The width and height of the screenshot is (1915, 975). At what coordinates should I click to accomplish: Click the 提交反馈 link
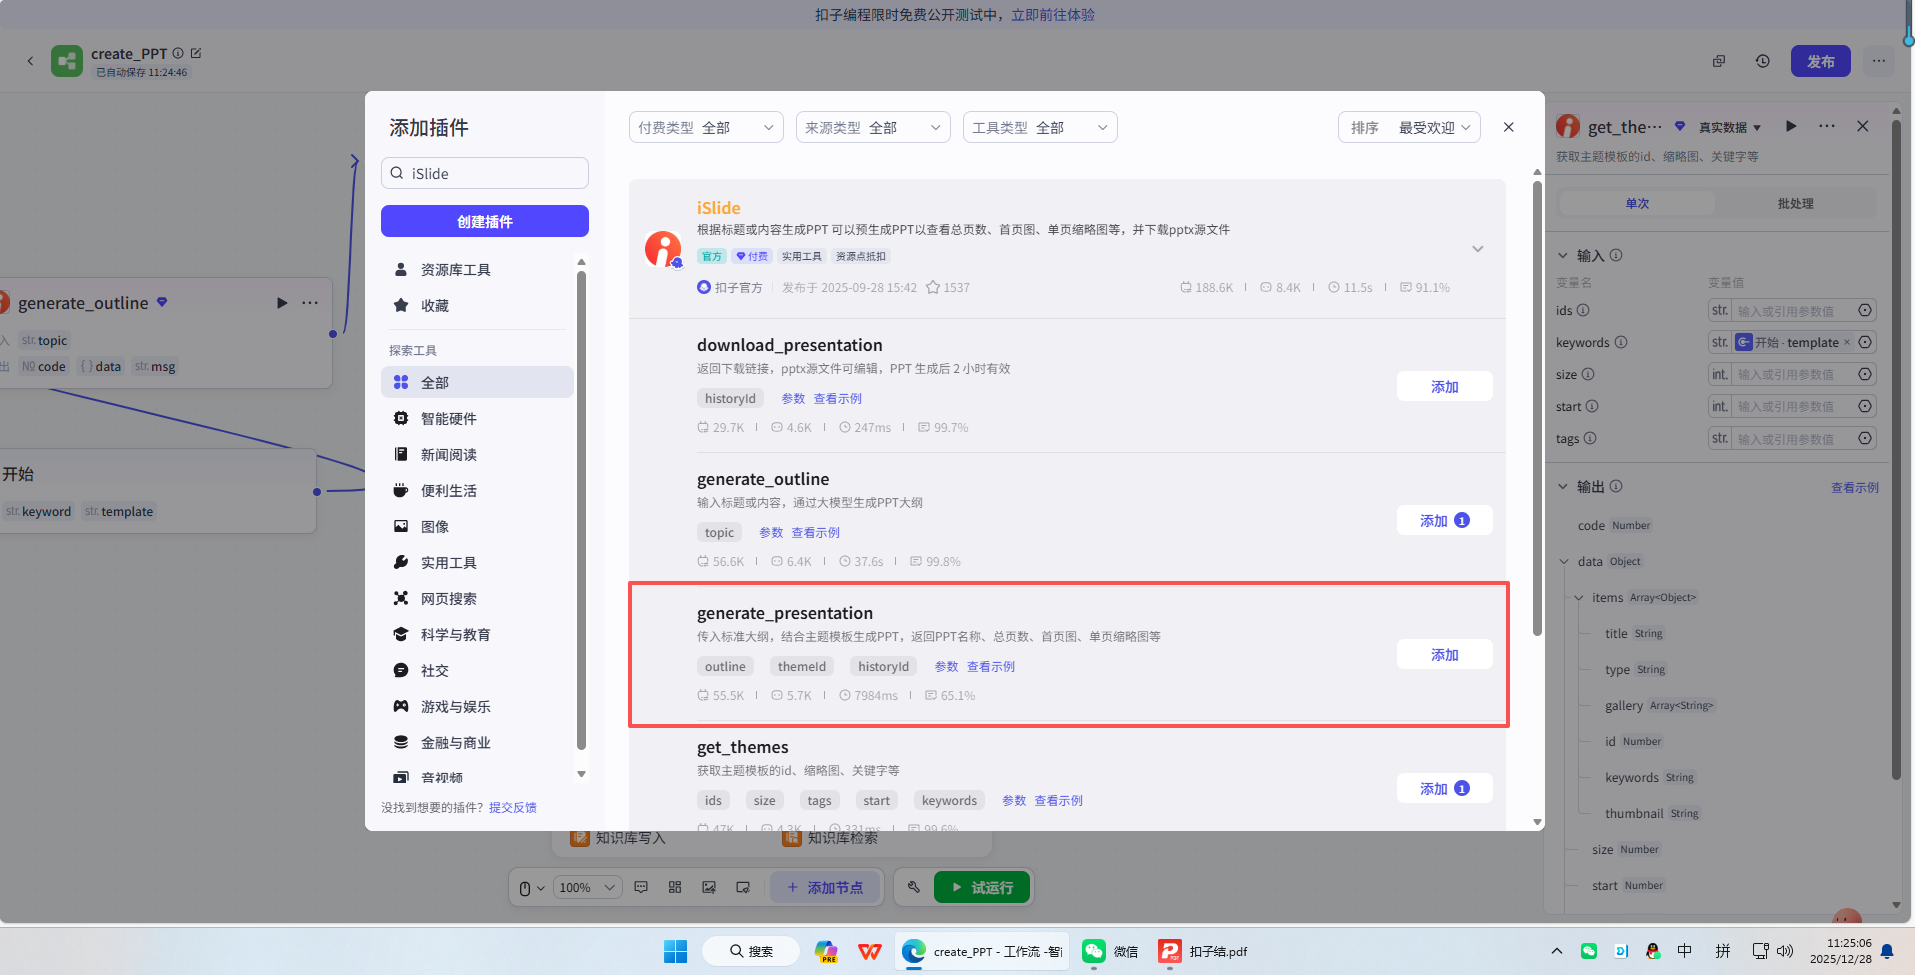point(513,807)
